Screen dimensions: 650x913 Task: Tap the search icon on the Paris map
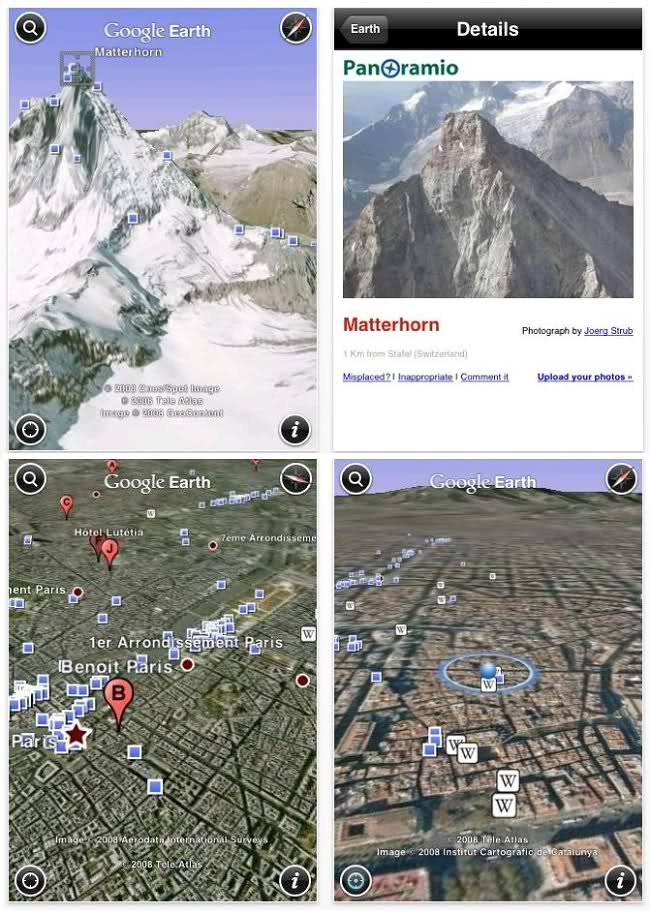point(30,479)
